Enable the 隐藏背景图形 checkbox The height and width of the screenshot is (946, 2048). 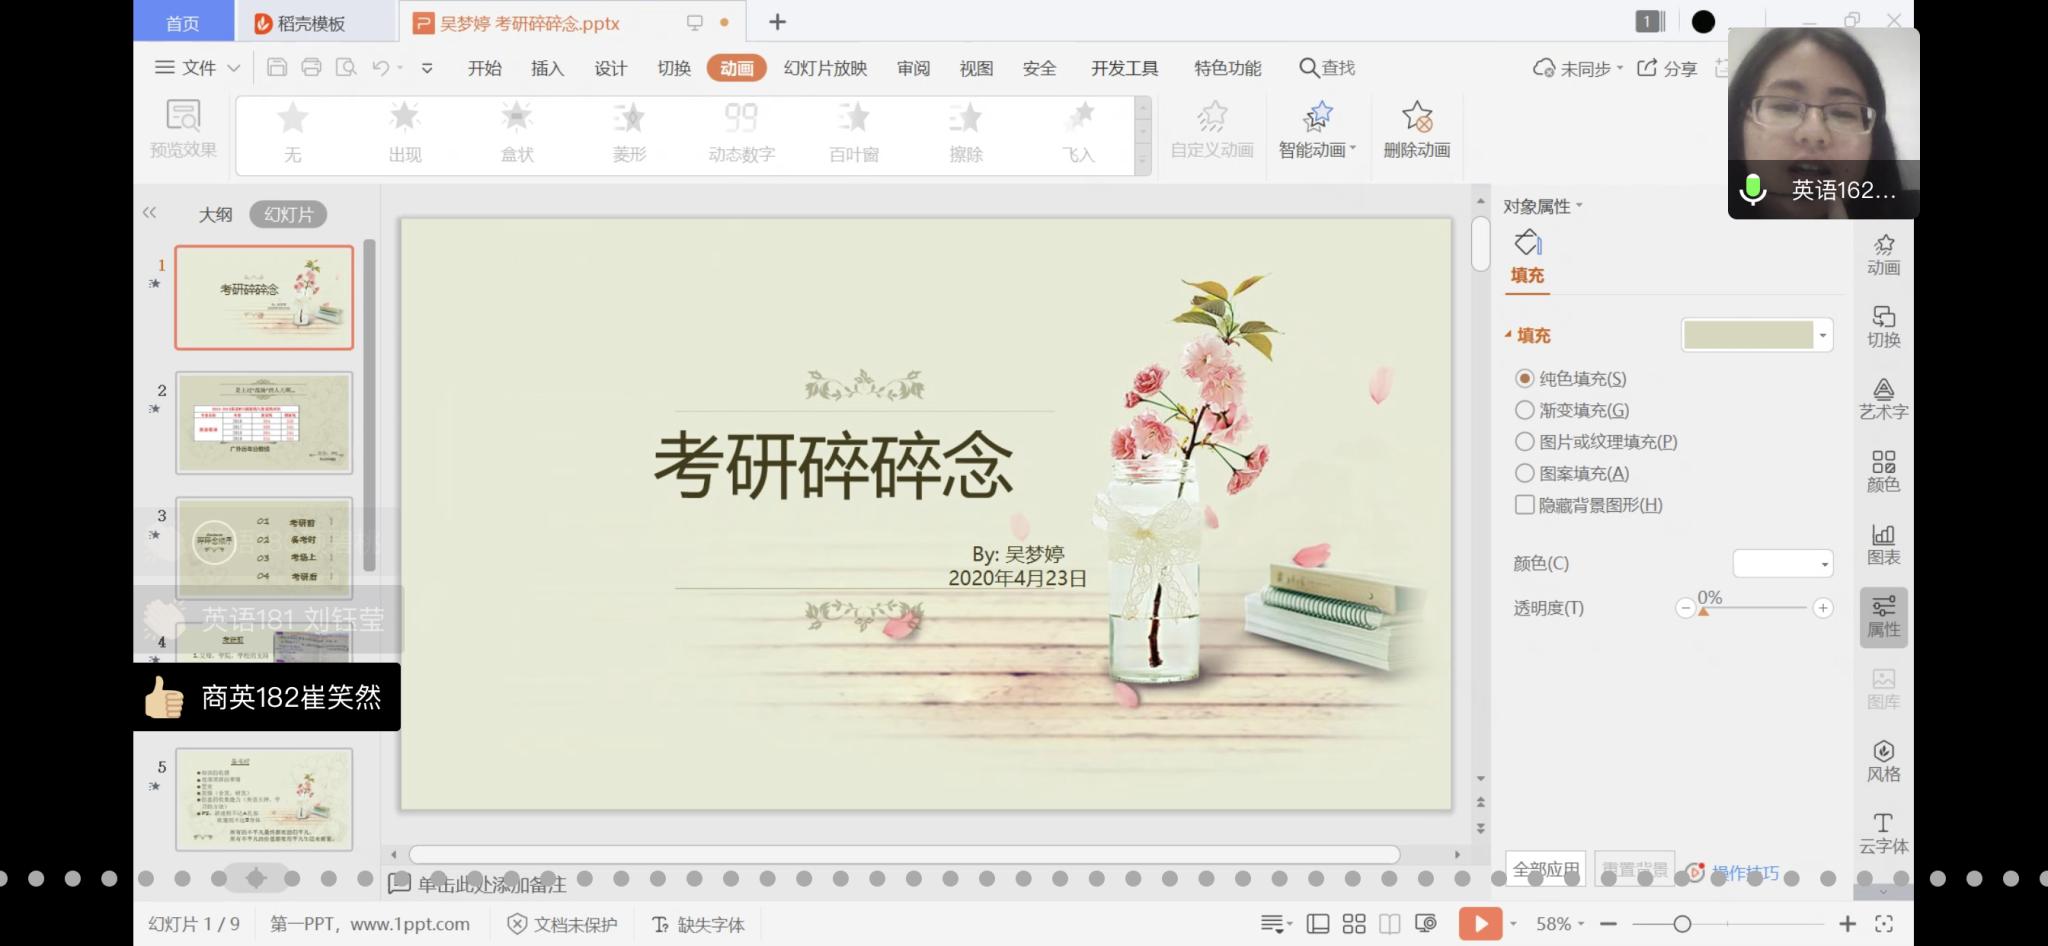tap(1525, 505)
